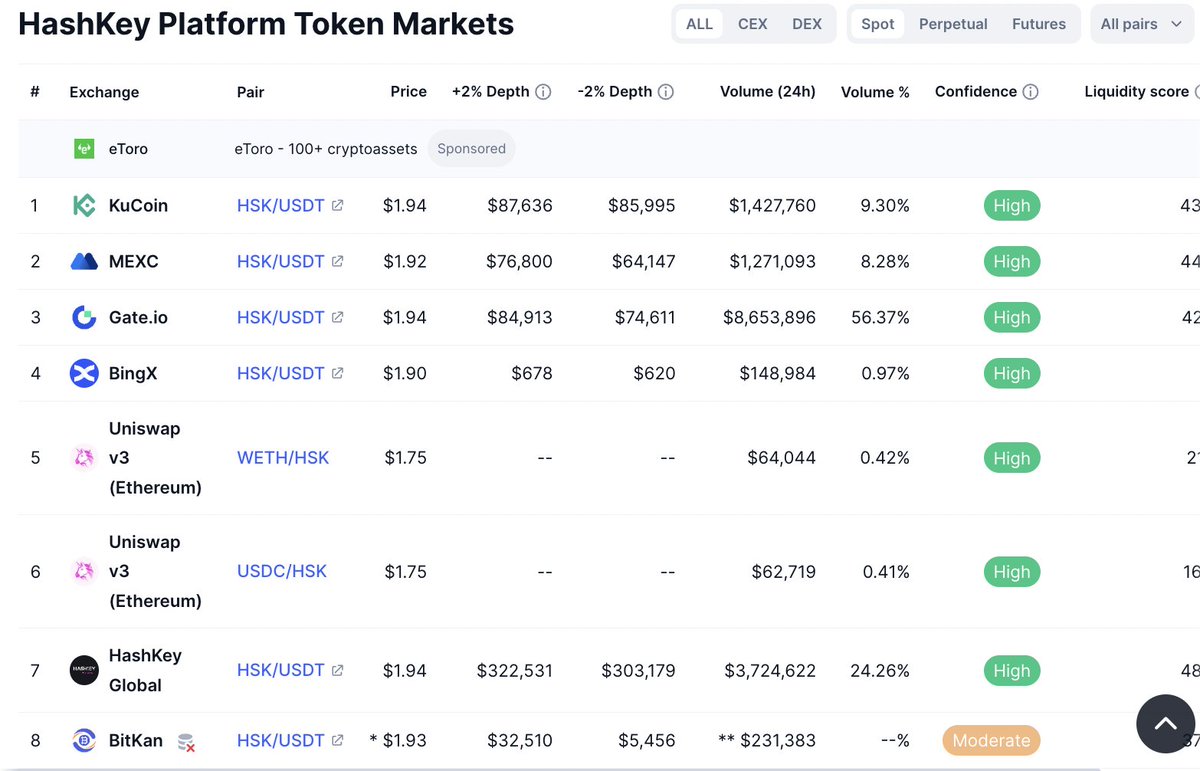Sort table by Volume % header
The height and width of the screenshot is (771, 1200).
coord(875,91)
